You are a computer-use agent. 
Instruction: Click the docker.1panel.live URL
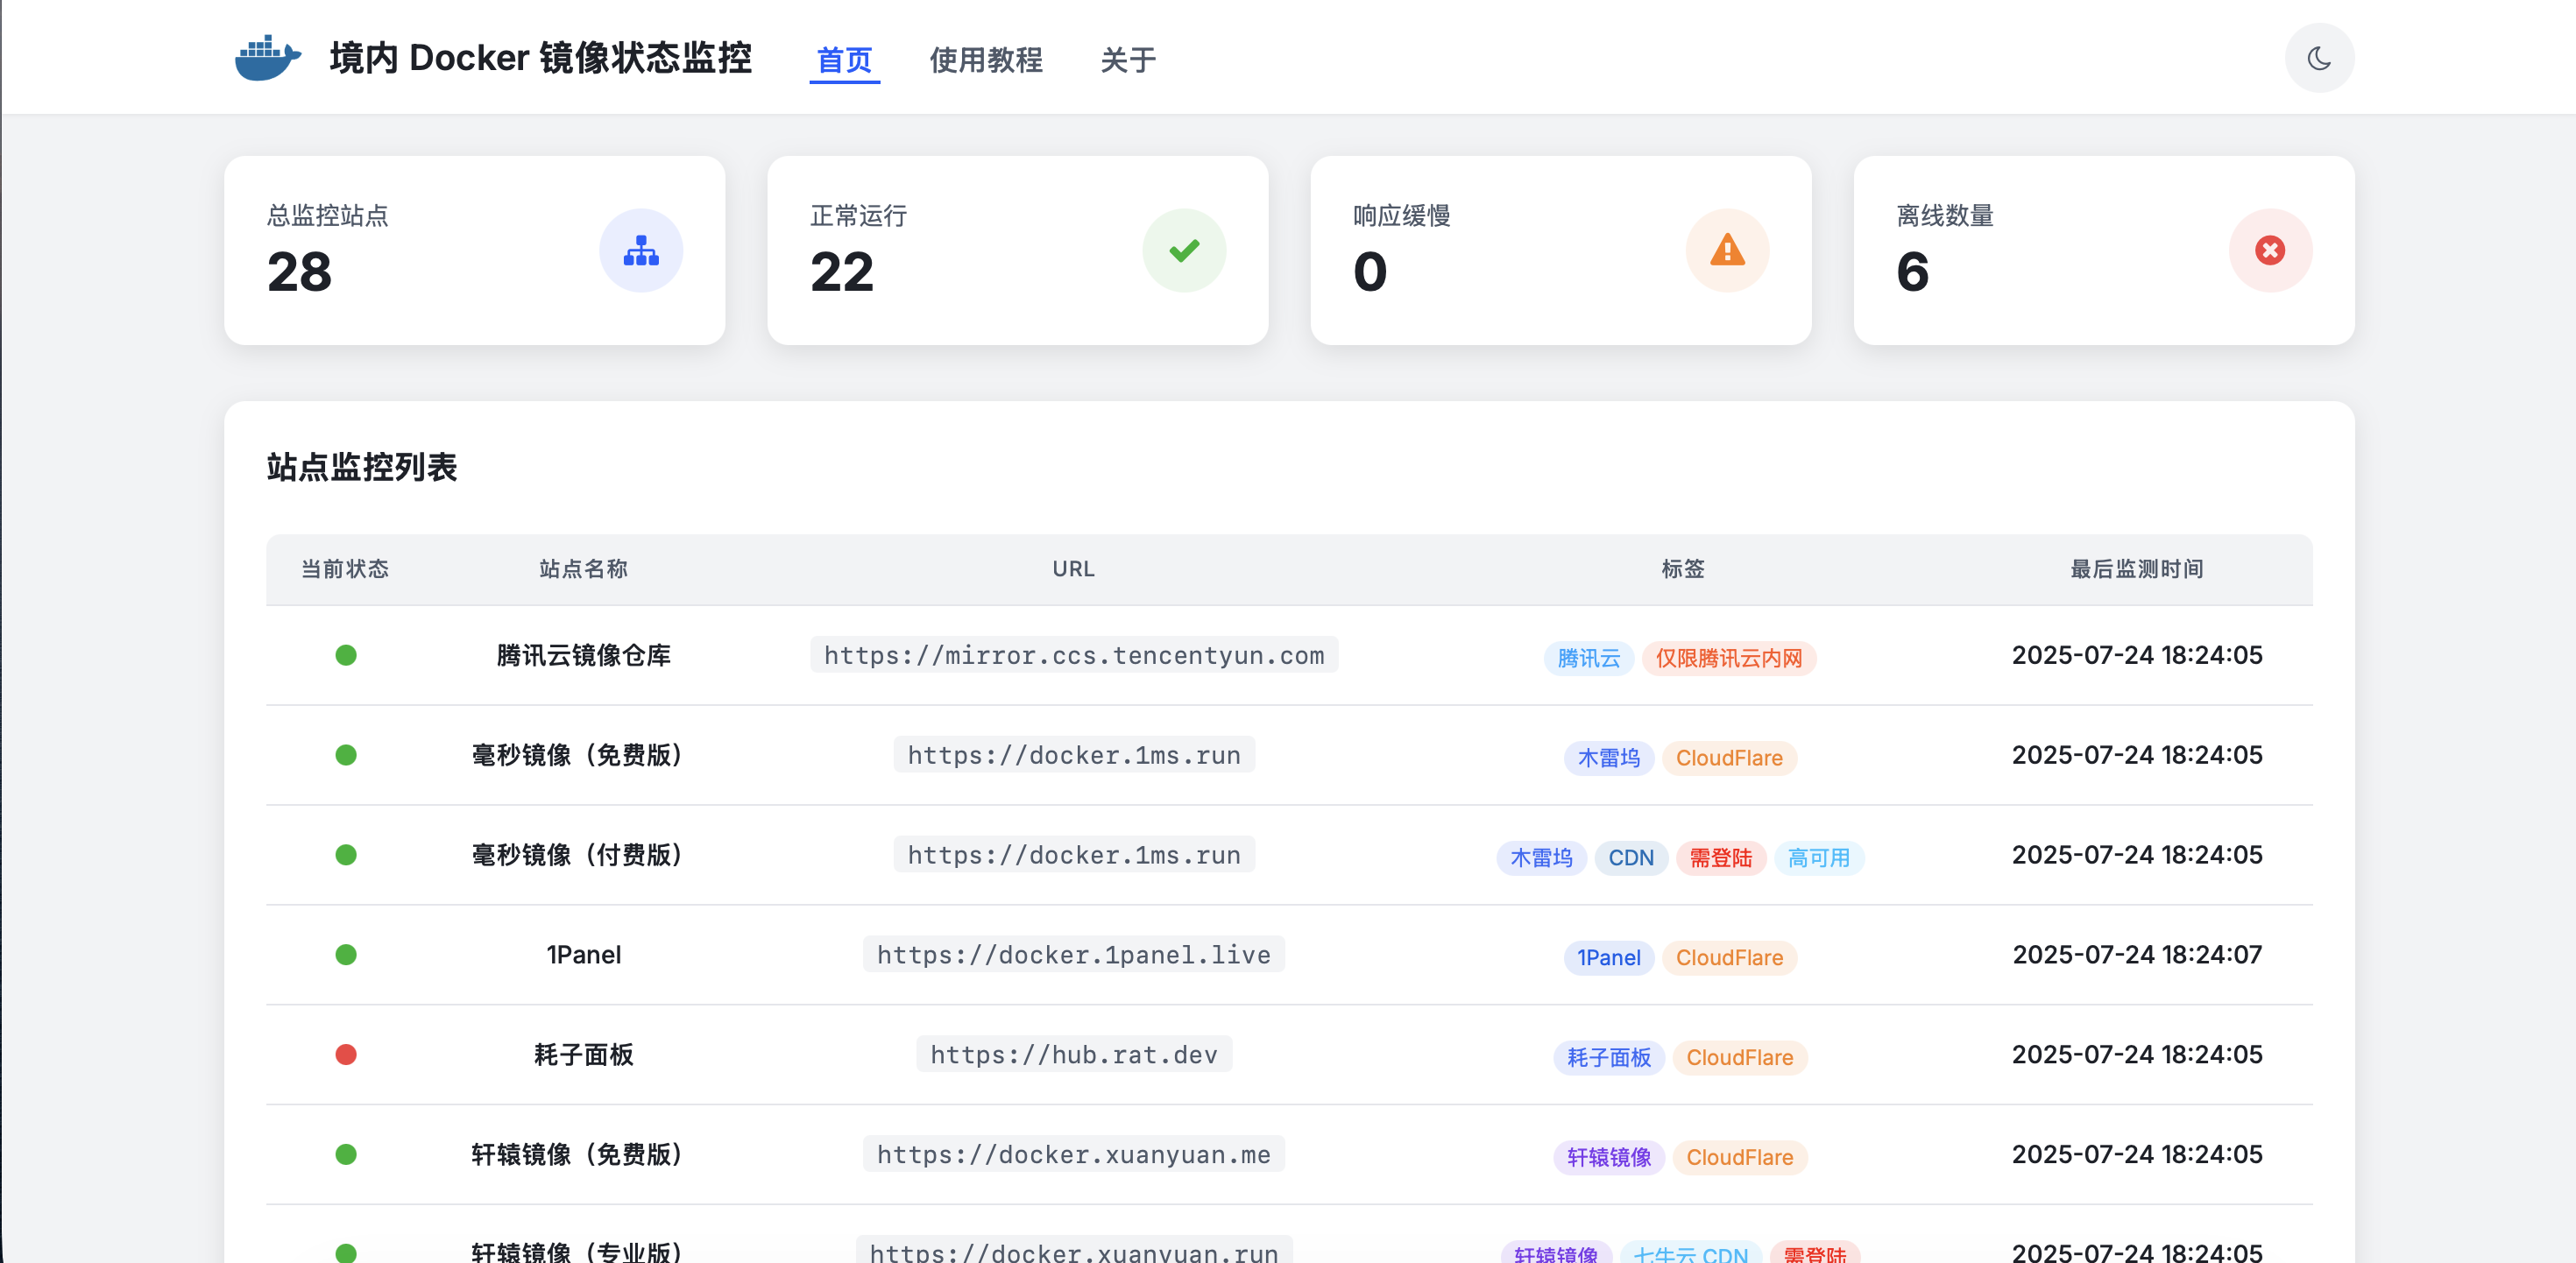pyautogui.click(x=1074, y=955)
